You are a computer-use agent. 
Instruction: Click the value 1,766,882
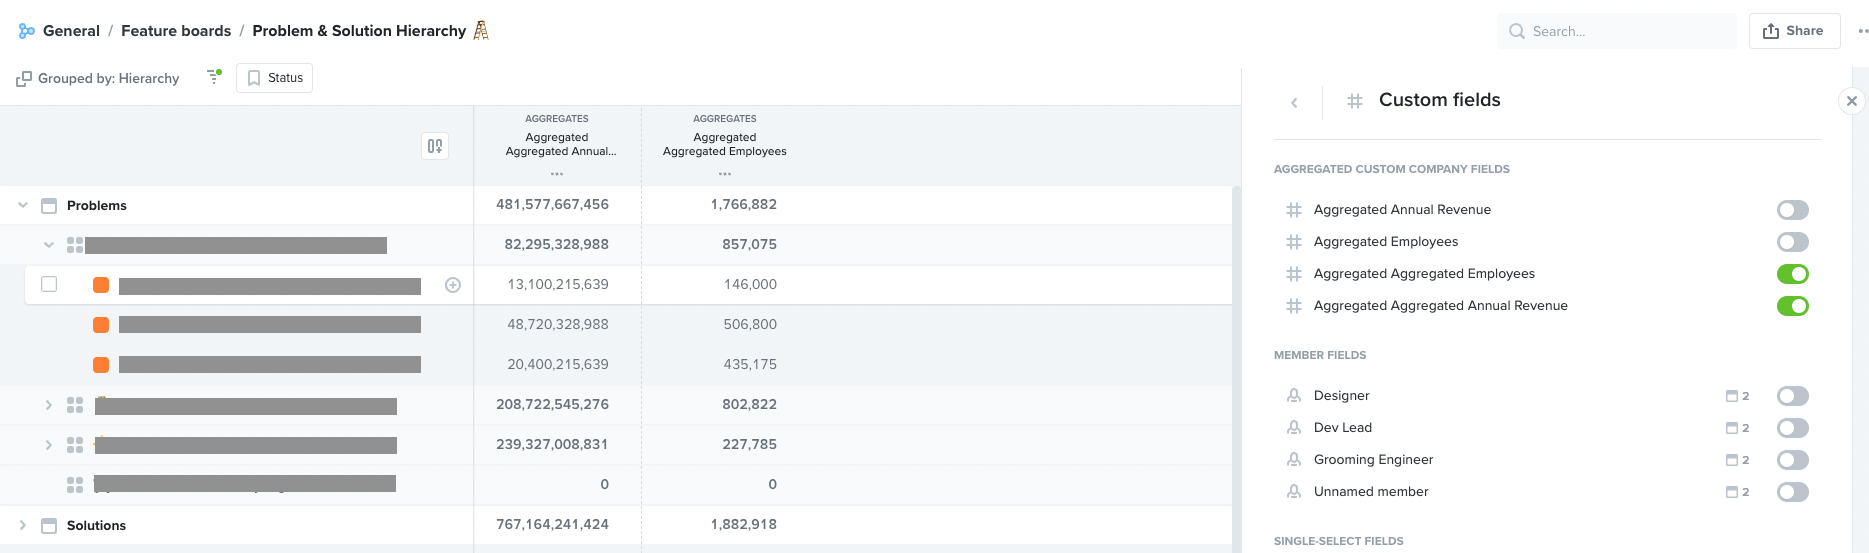pyautogui.click(x=744, y=204)
